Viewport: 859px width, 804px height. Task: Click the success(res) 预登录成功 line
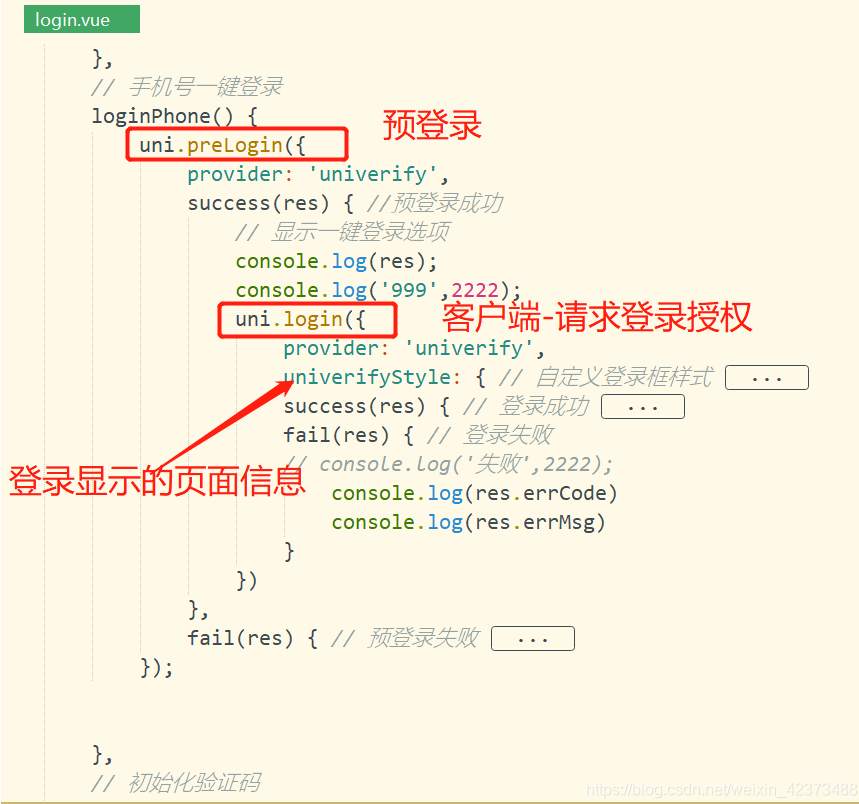[x=344, y=204]
